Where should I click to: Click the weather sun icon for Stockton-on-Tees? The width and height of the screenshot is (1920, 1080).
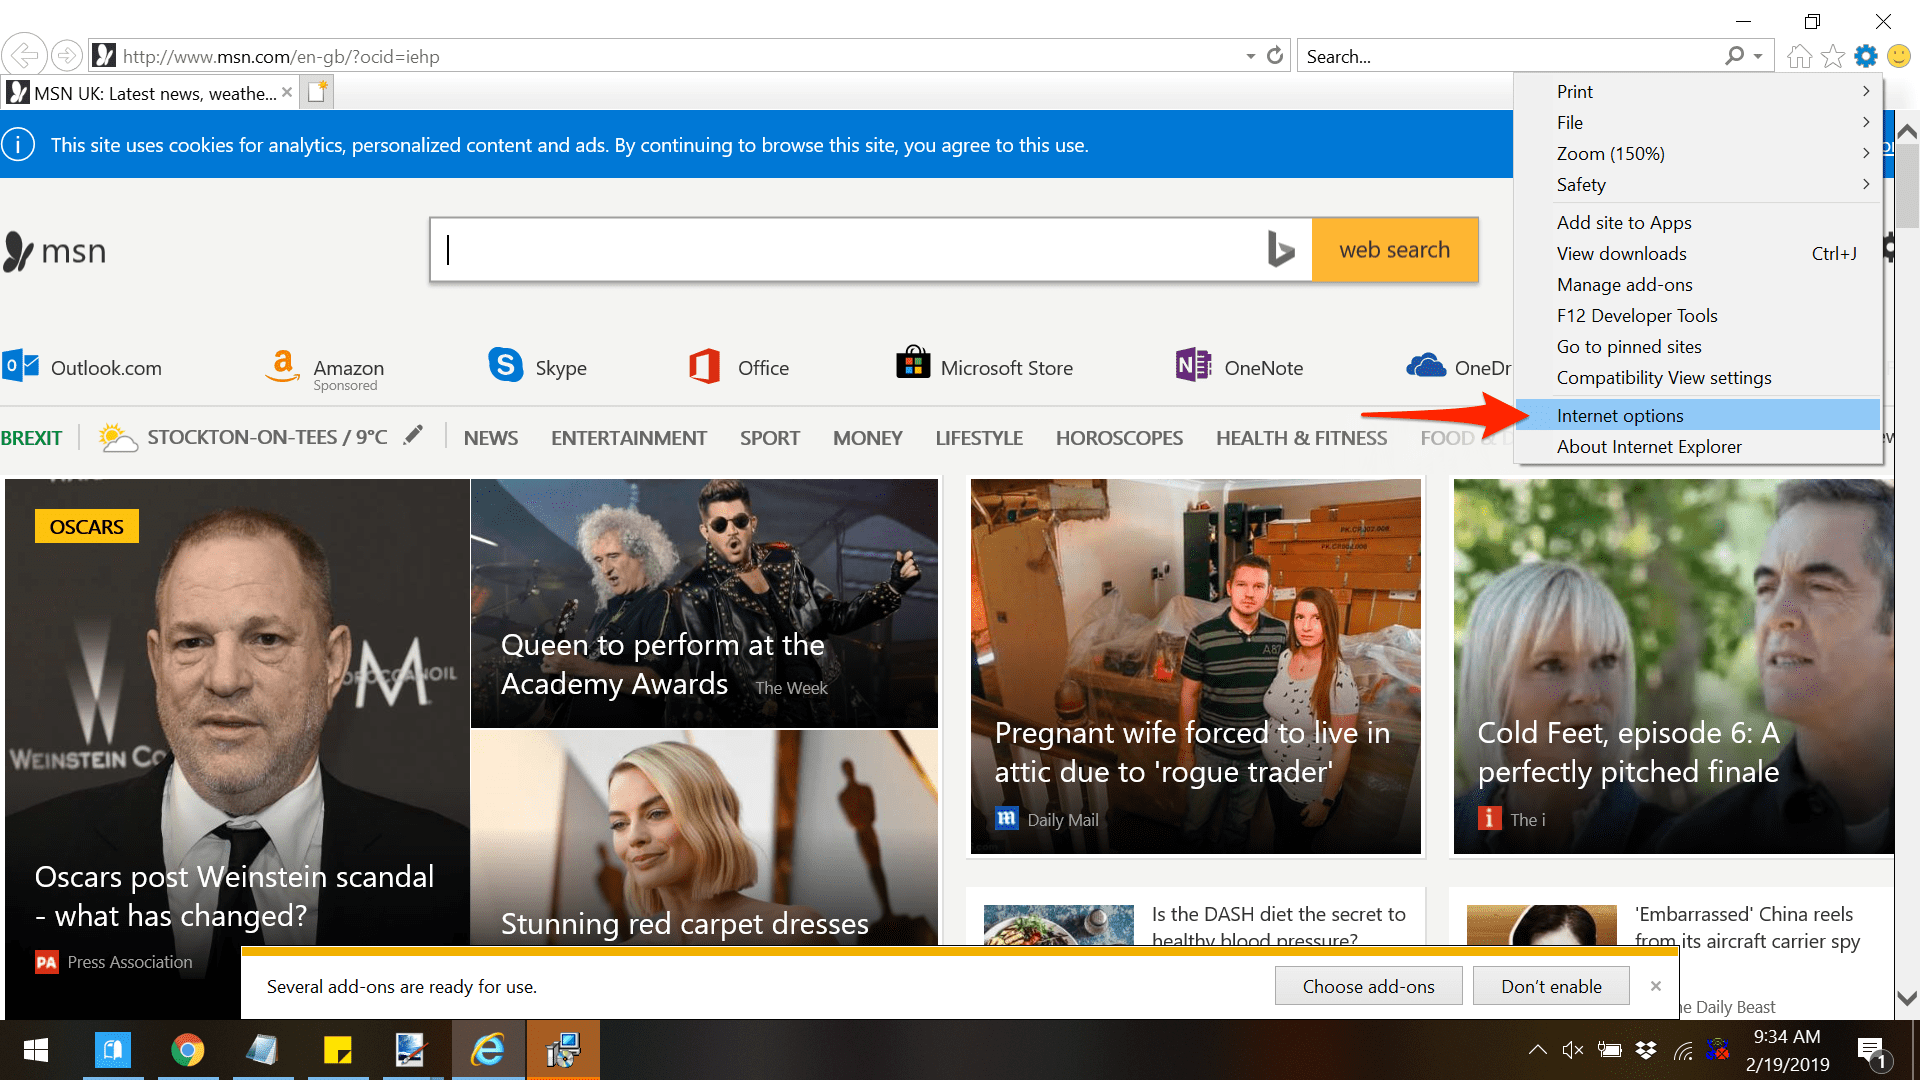117,437
